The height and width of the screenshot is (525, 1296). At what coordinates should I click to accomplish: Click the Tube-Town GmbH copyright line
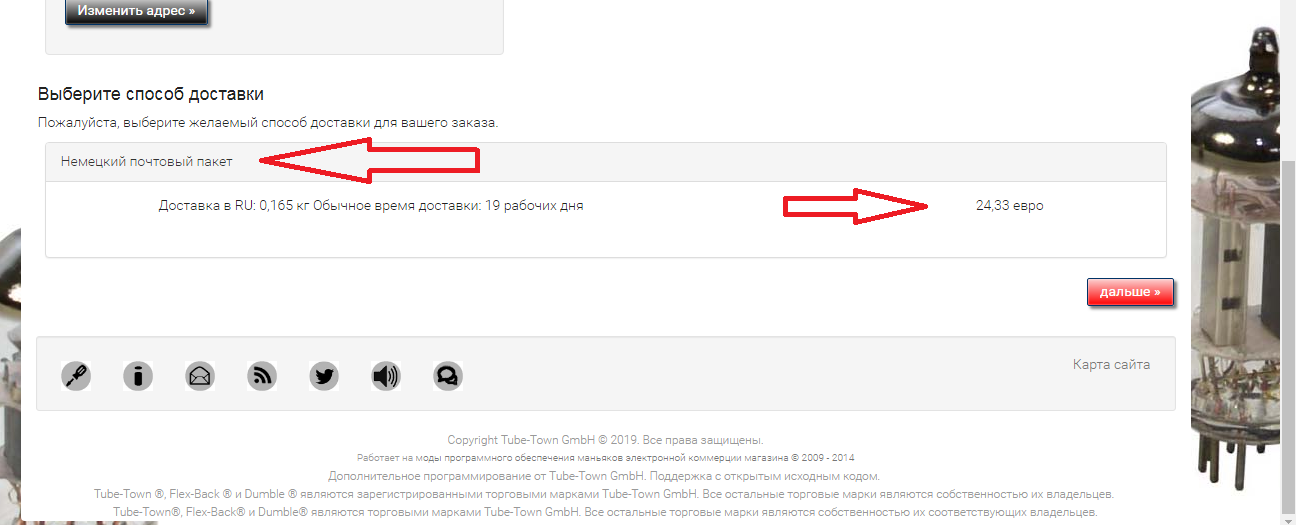pyautogui.click(x=605, y=440)
